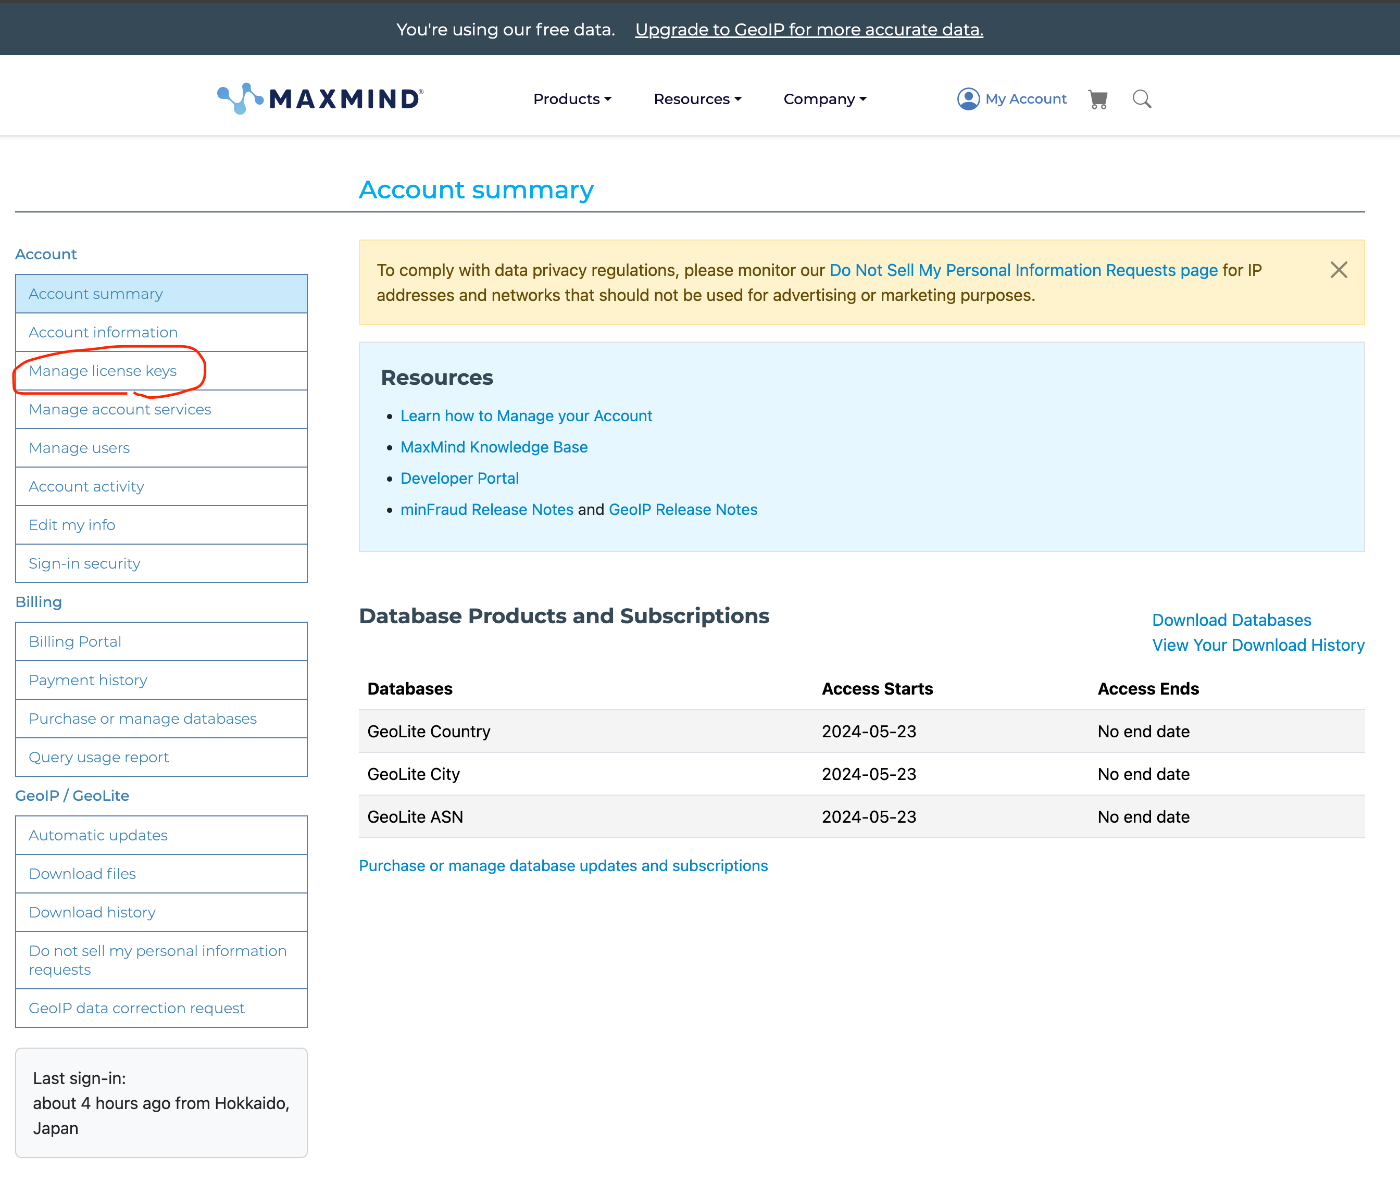Open Query usage report
Screen dimensions: 1400x1183
tap(161, 757)
